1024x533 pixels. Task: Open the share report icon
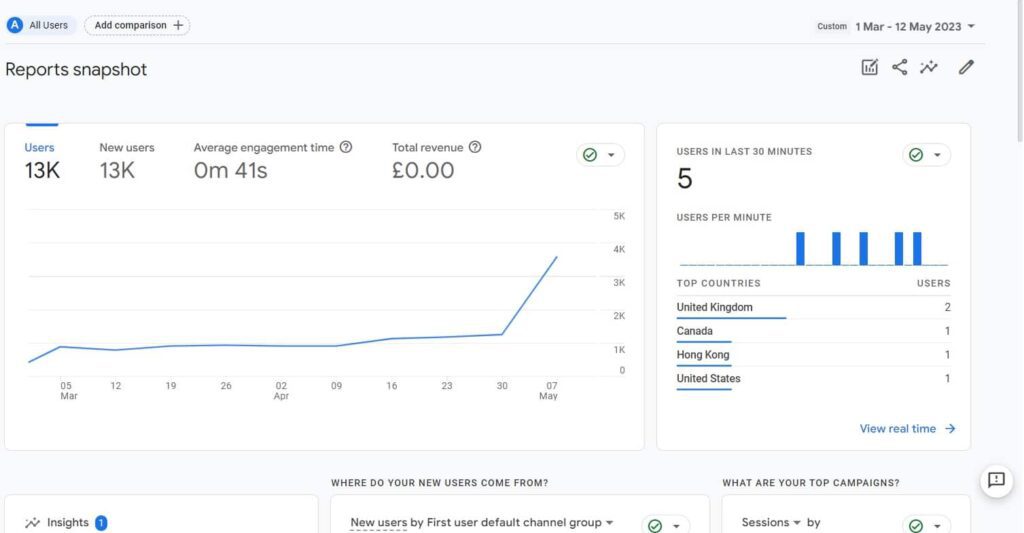pyautogui.click(x=899, y=68)
